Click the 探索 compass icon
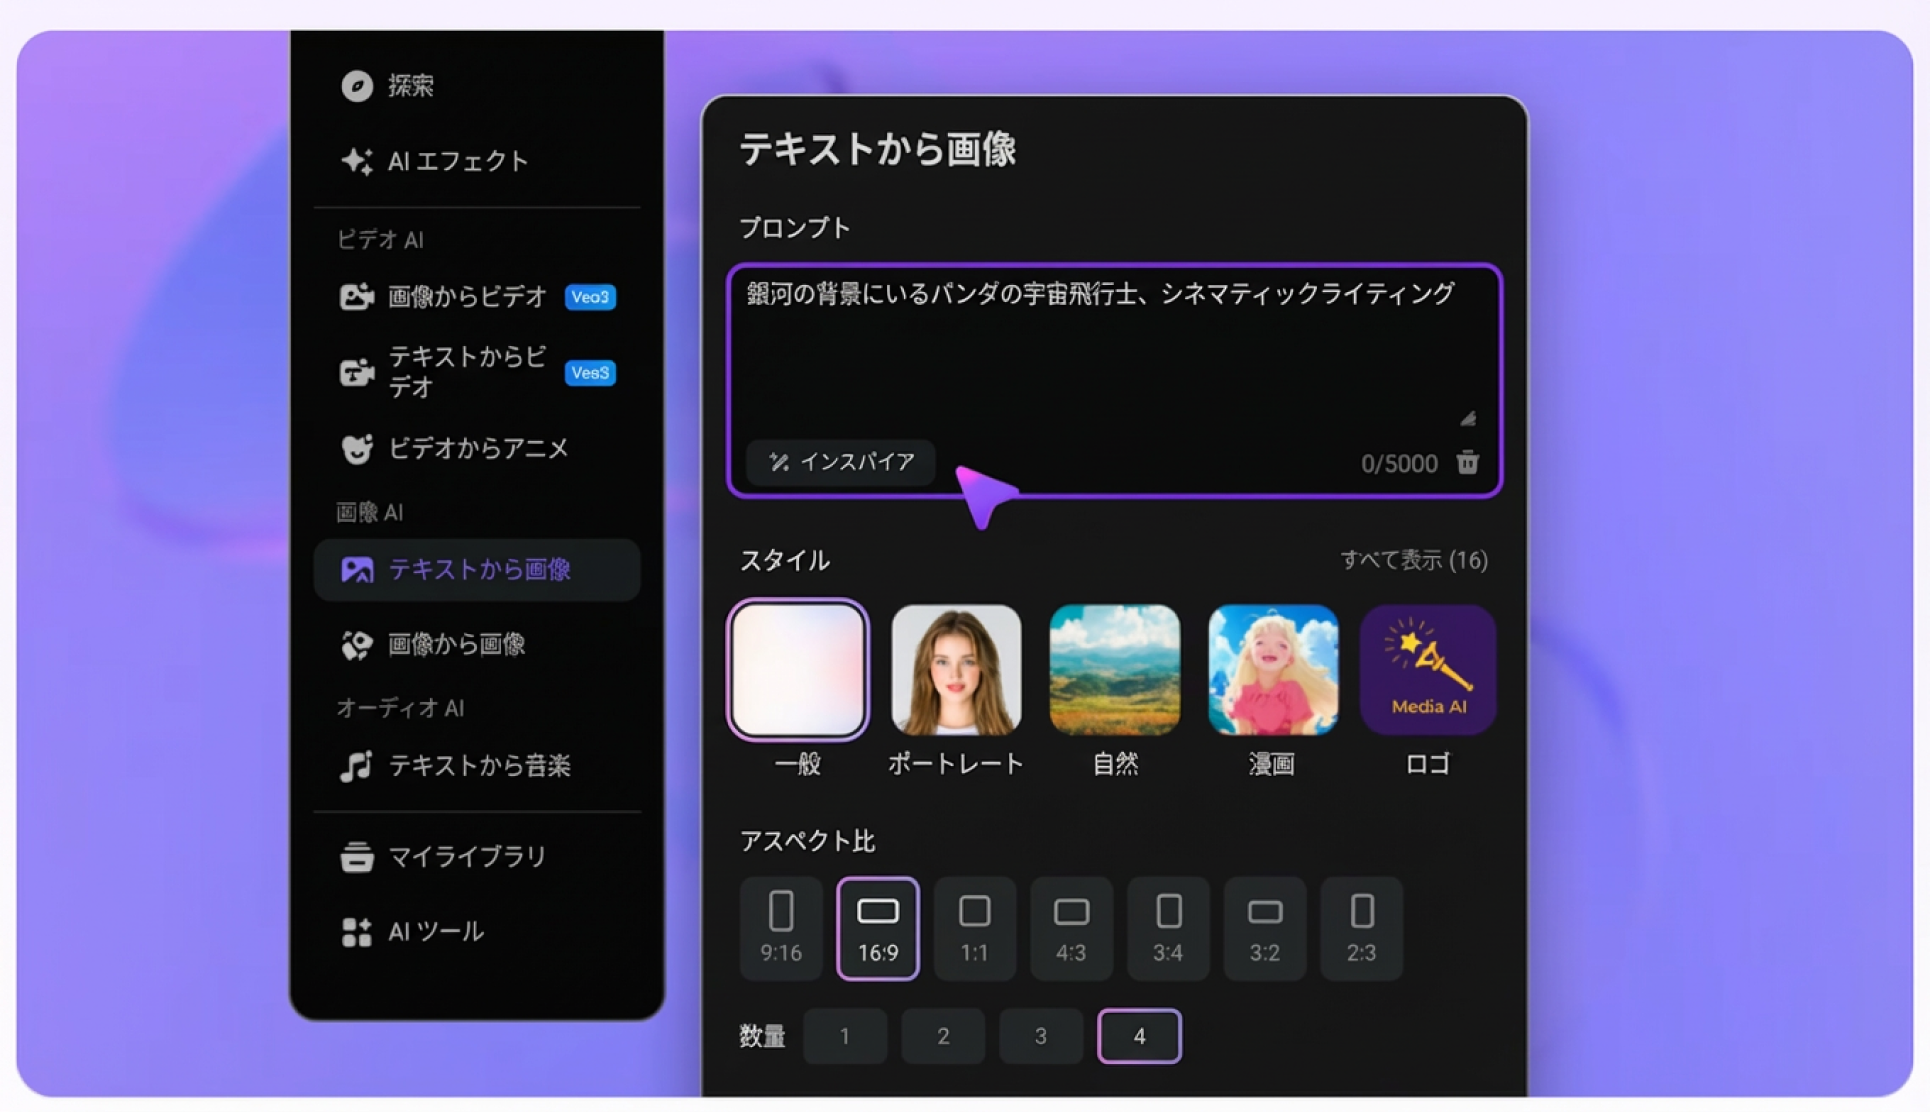Image resolution: width=1930 pixels, height=1112 pixels. (x=357, y=86)
